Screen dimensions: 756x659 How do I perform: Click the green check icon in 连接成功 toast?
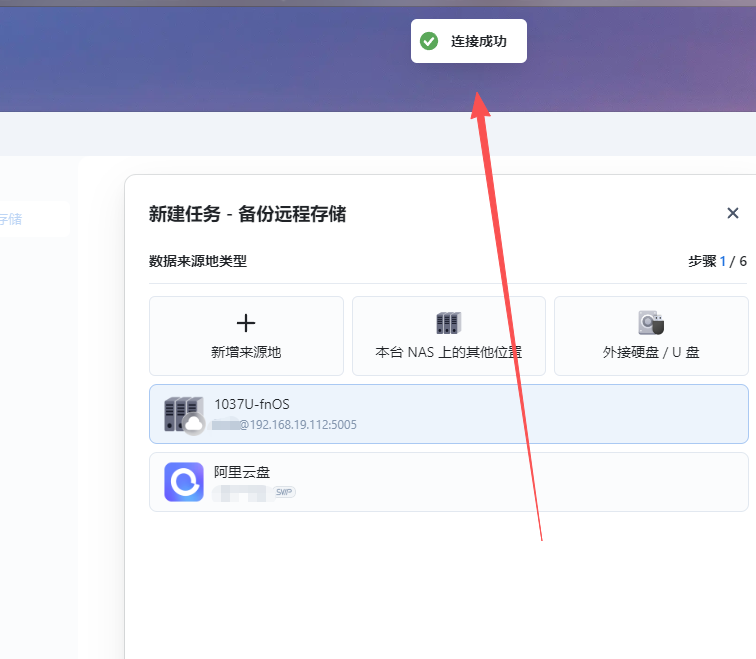click(429, 41)
